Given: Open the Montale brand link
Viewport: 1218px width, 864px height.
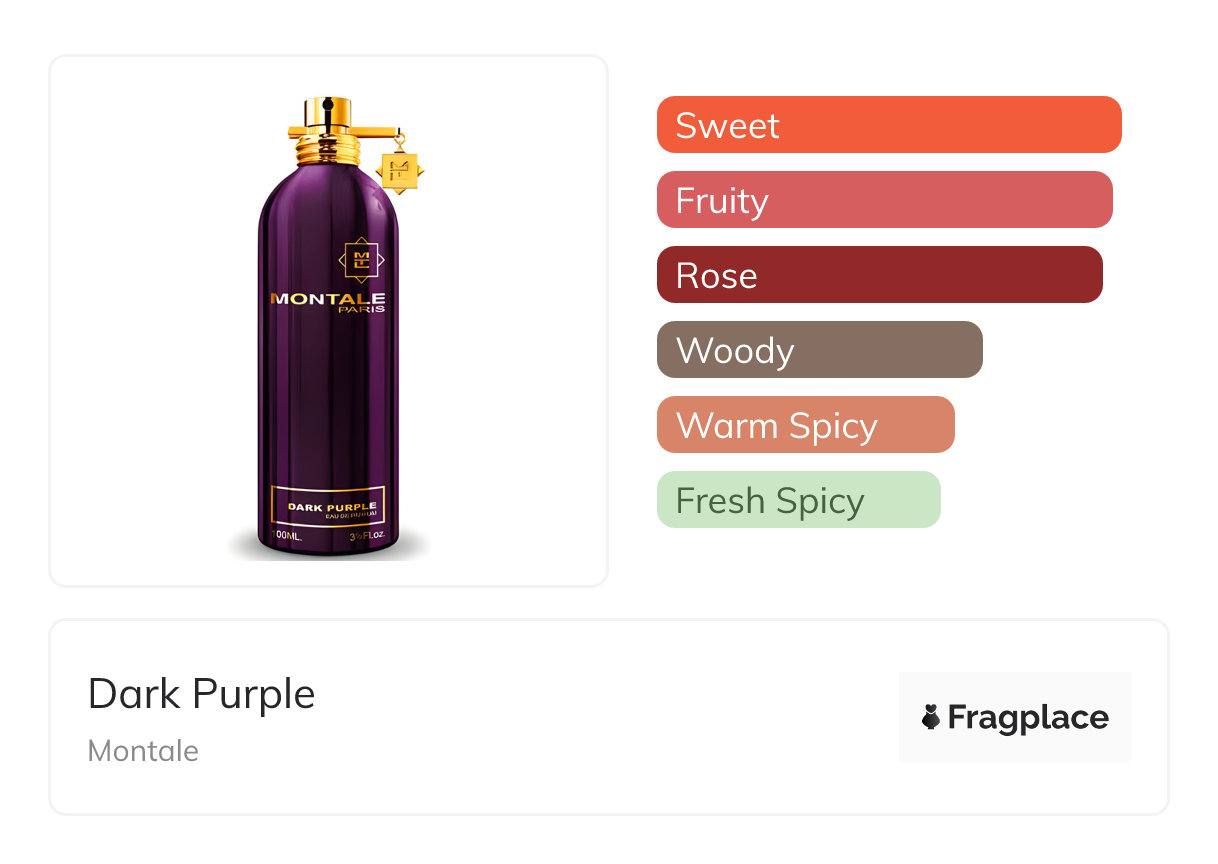Looking at the screenshot, I should tap(143, 751).
